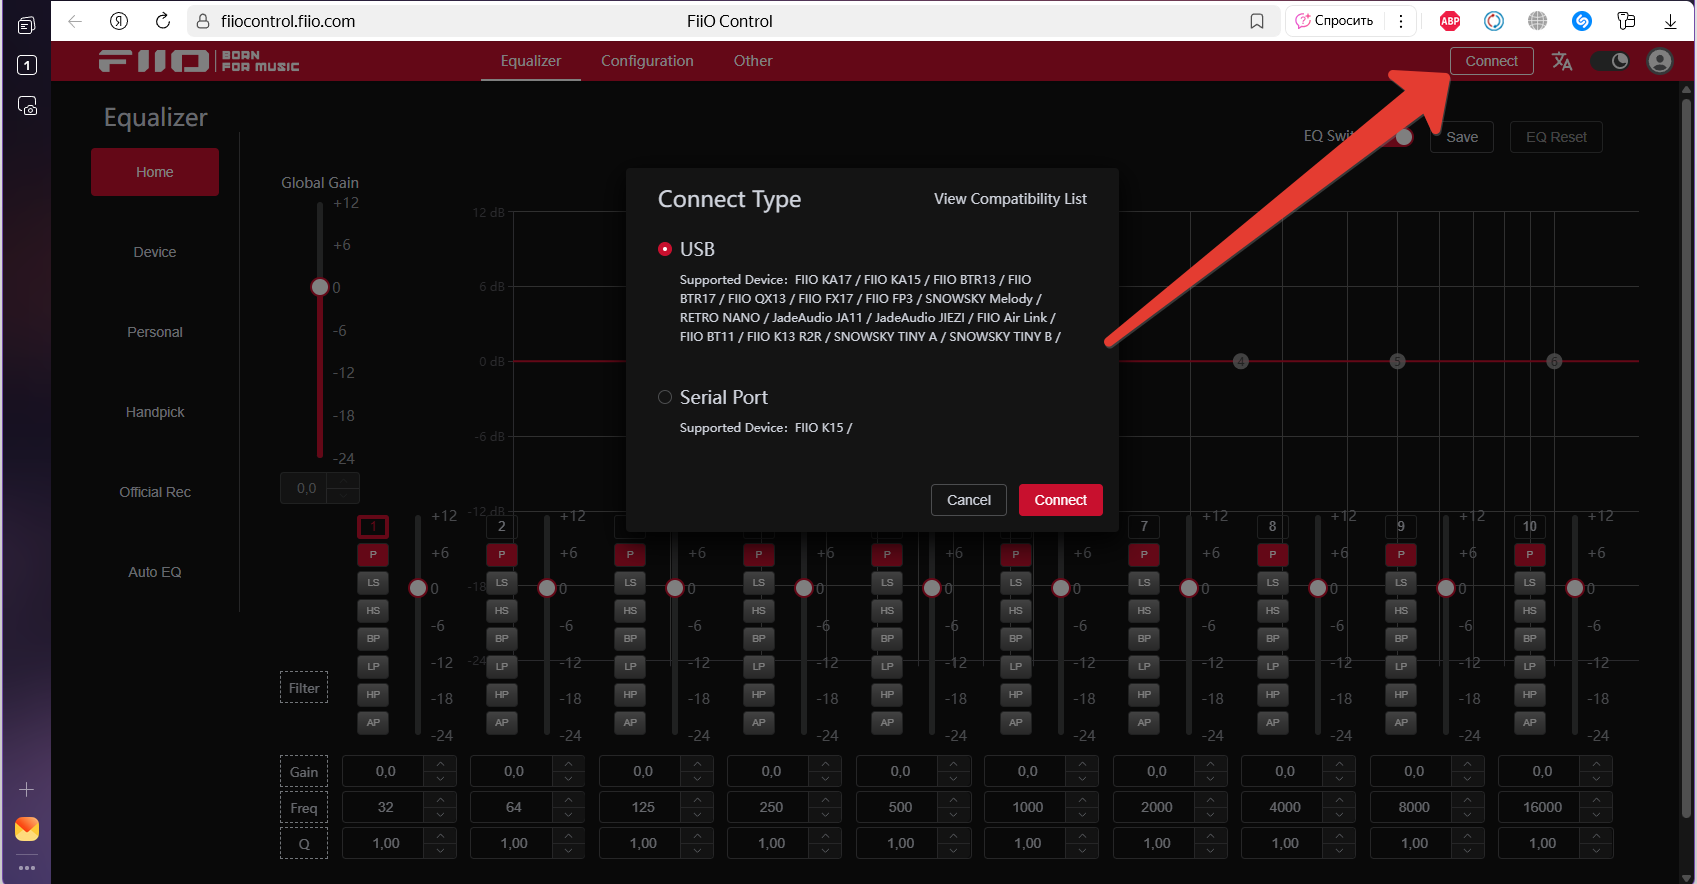Increase the 32 Hz band frequency stepper
The width and height of the screenshot is (1697, 884).
click(x=440, y=800)
